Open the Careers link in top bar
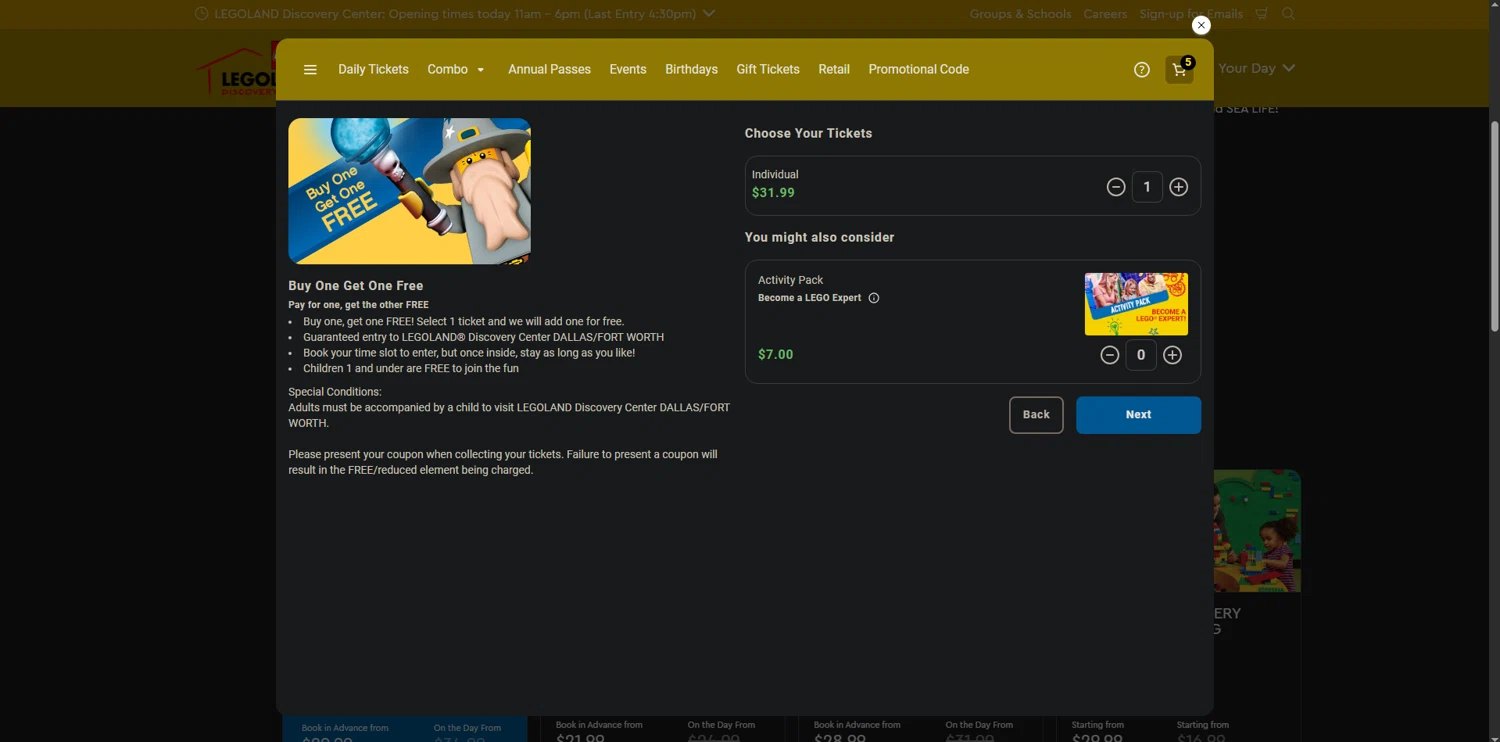 click(1105, 14)
